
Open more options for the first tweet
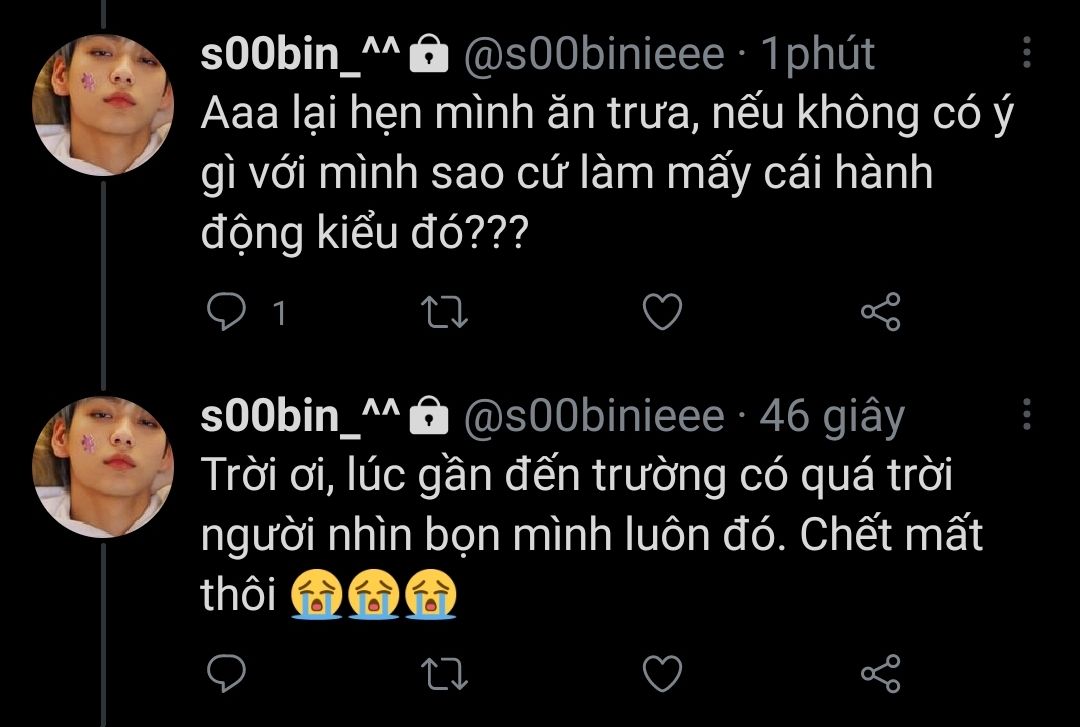tap(1028, 52)
